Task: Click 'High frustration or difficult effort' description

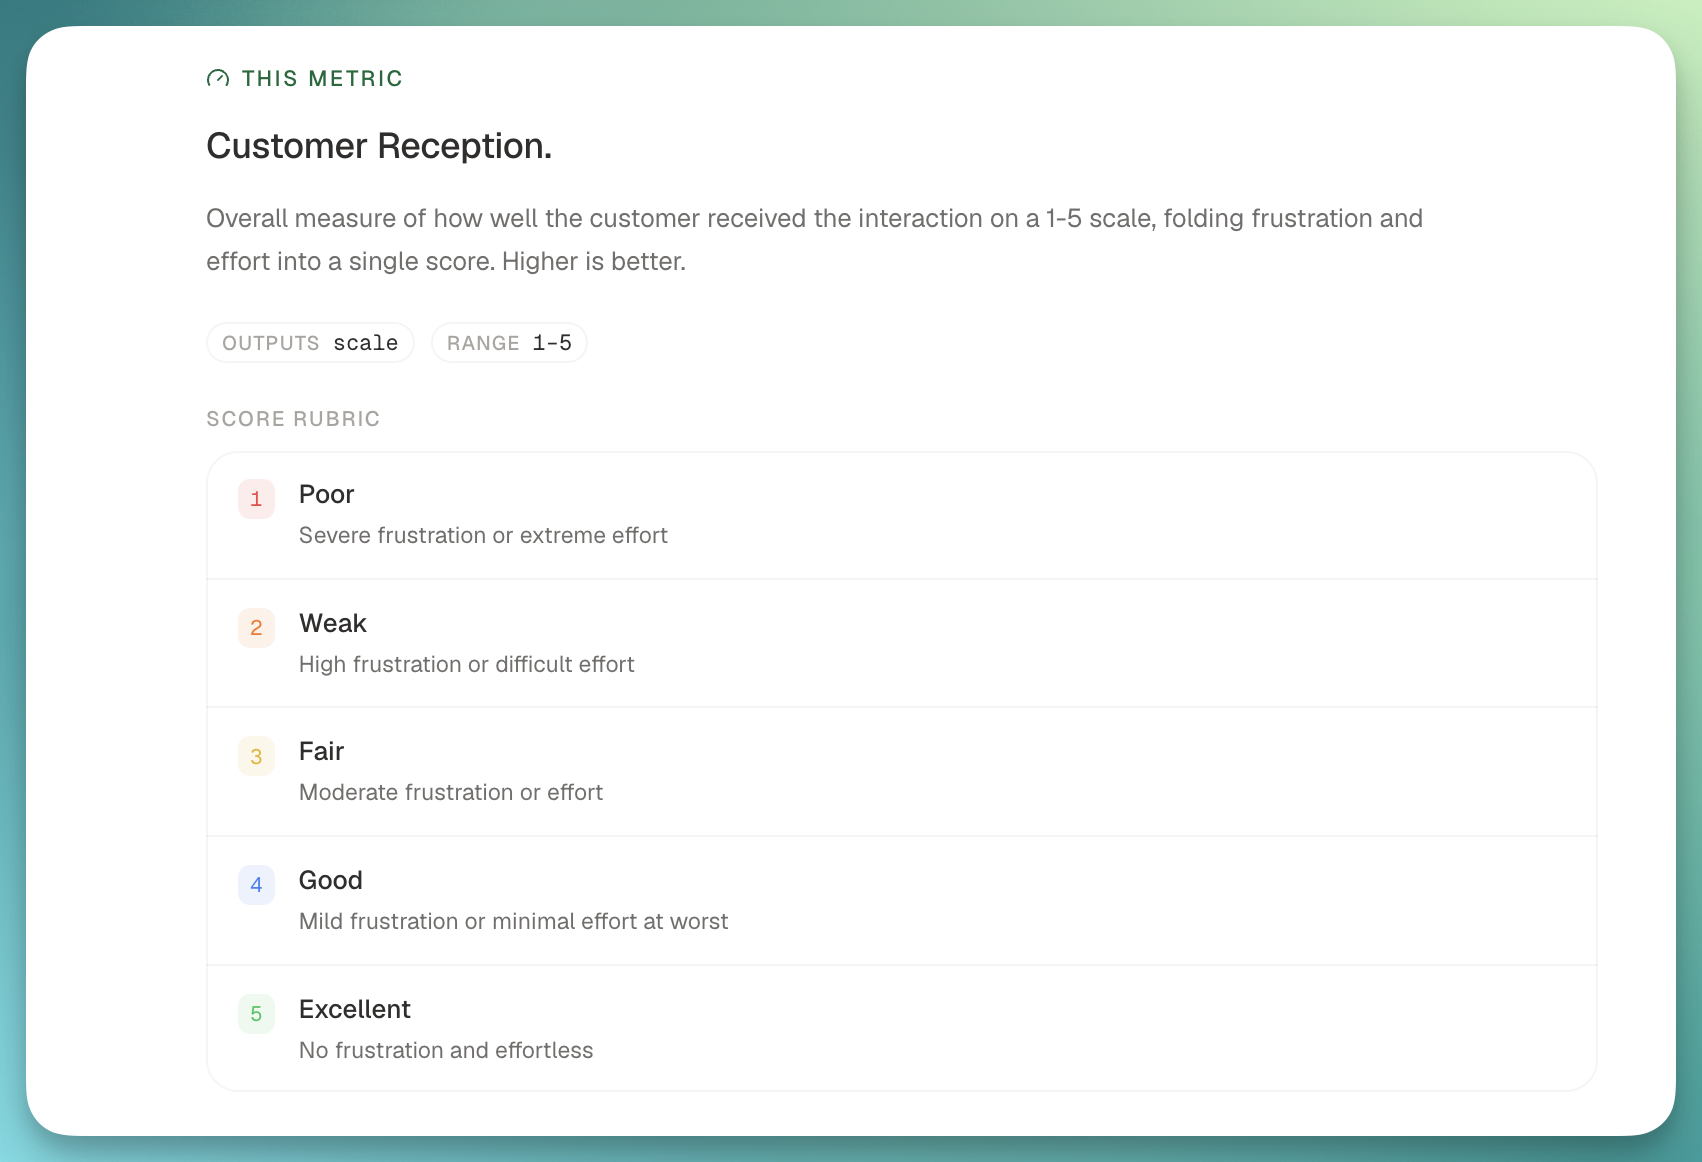Action: (x=467, y=664)
